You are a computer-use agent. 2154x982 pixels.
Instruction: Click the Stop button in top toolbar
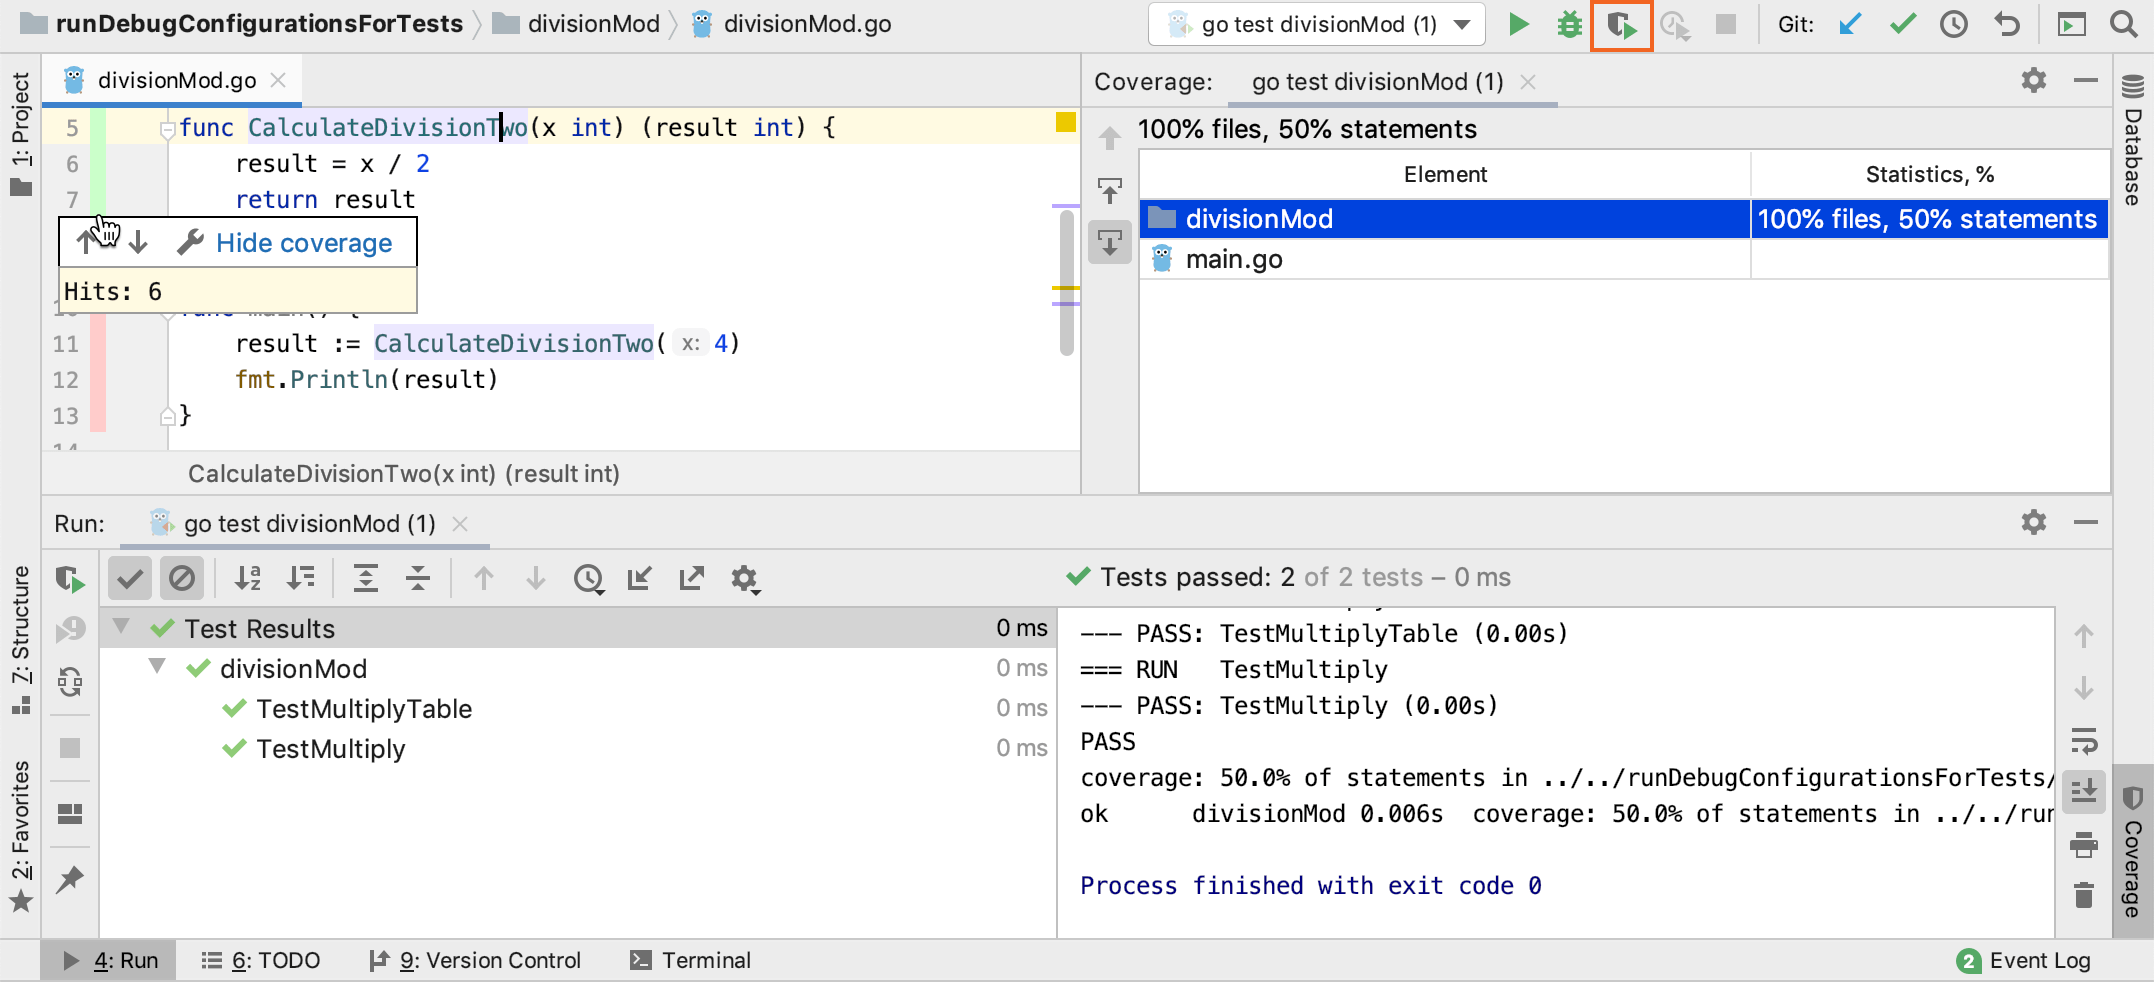click(1725, 24)
